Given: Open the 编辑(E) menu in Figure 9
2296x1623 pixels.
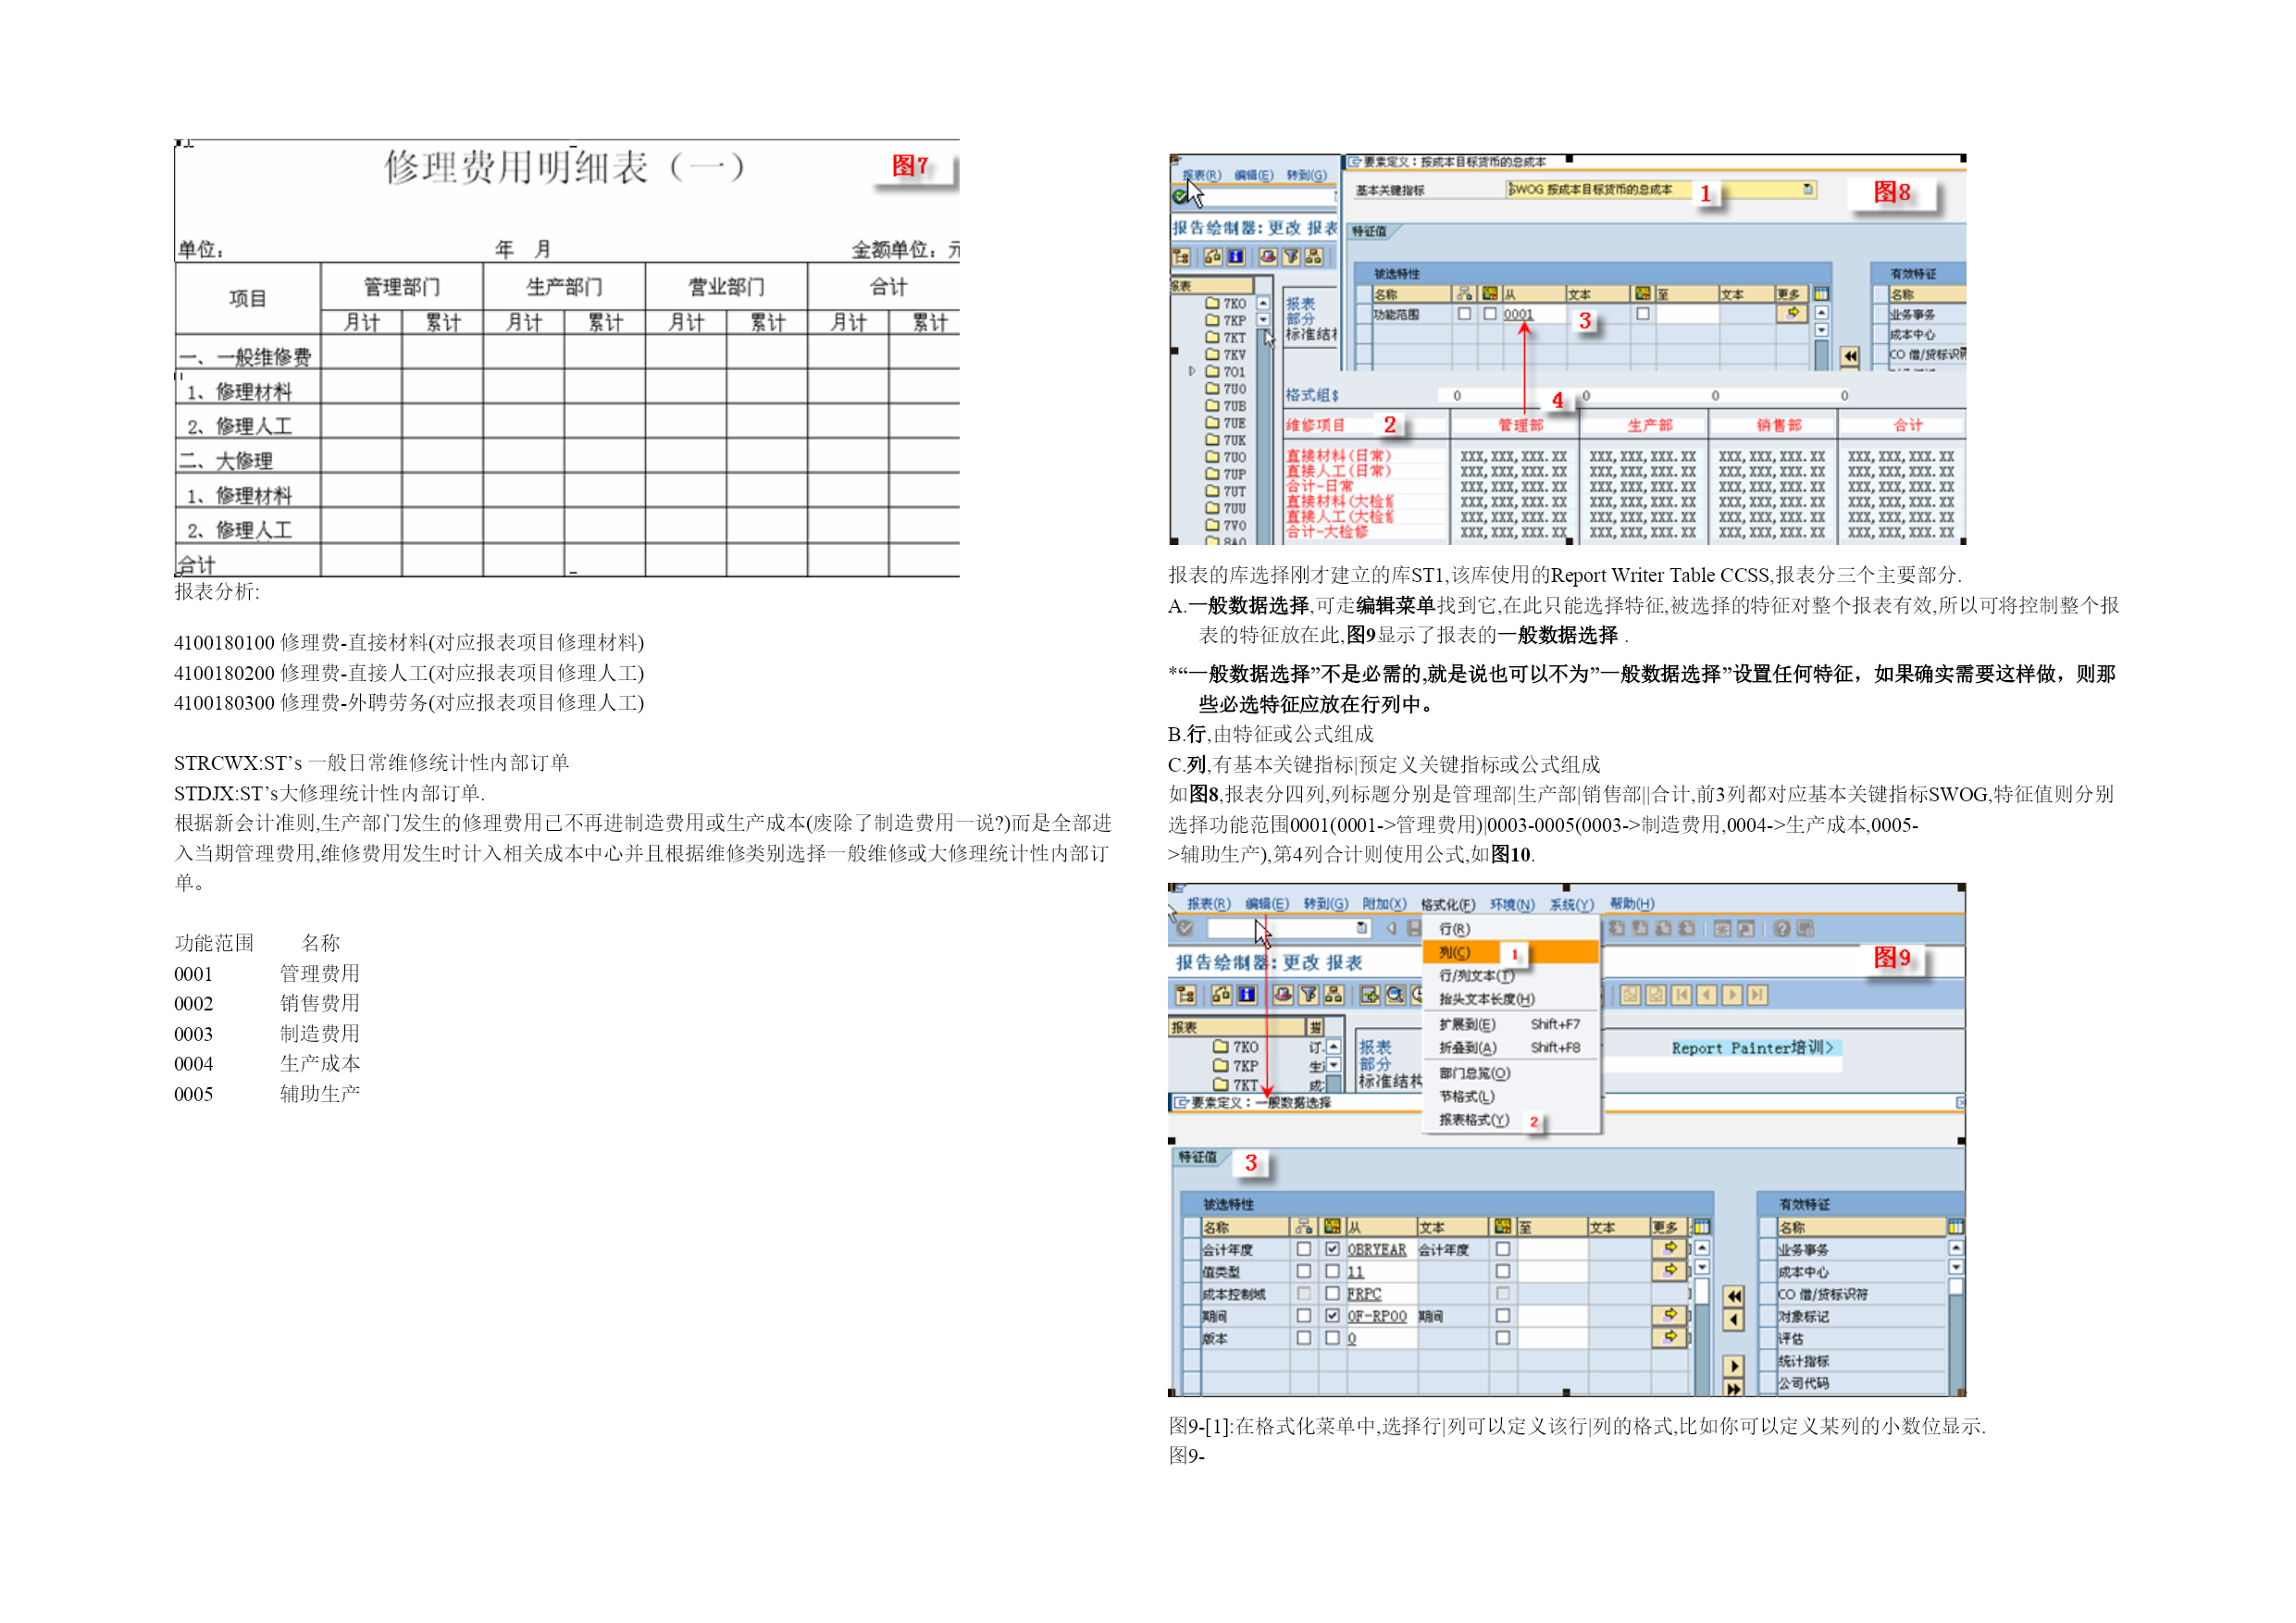Looking at the screenshot, I should coord(1267,904).
